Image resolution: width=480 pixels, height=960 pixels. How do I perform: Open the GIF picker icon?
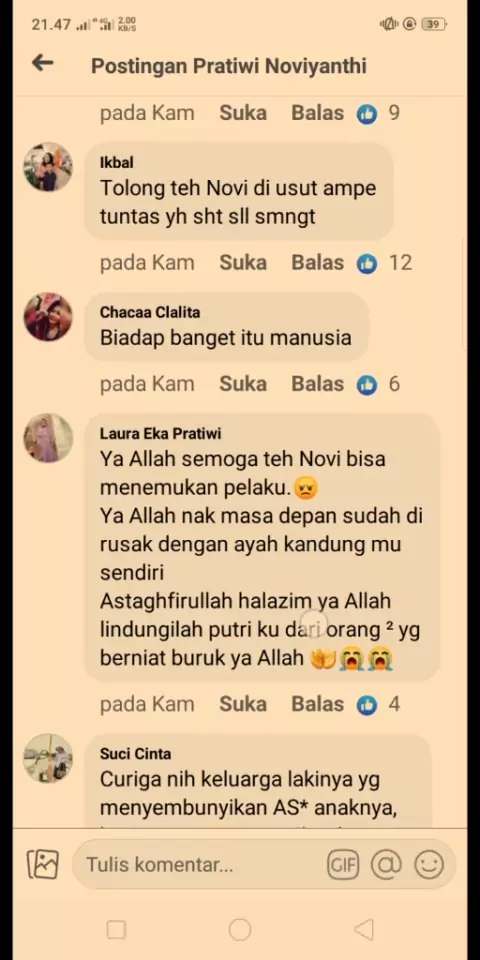pos(343,864)
